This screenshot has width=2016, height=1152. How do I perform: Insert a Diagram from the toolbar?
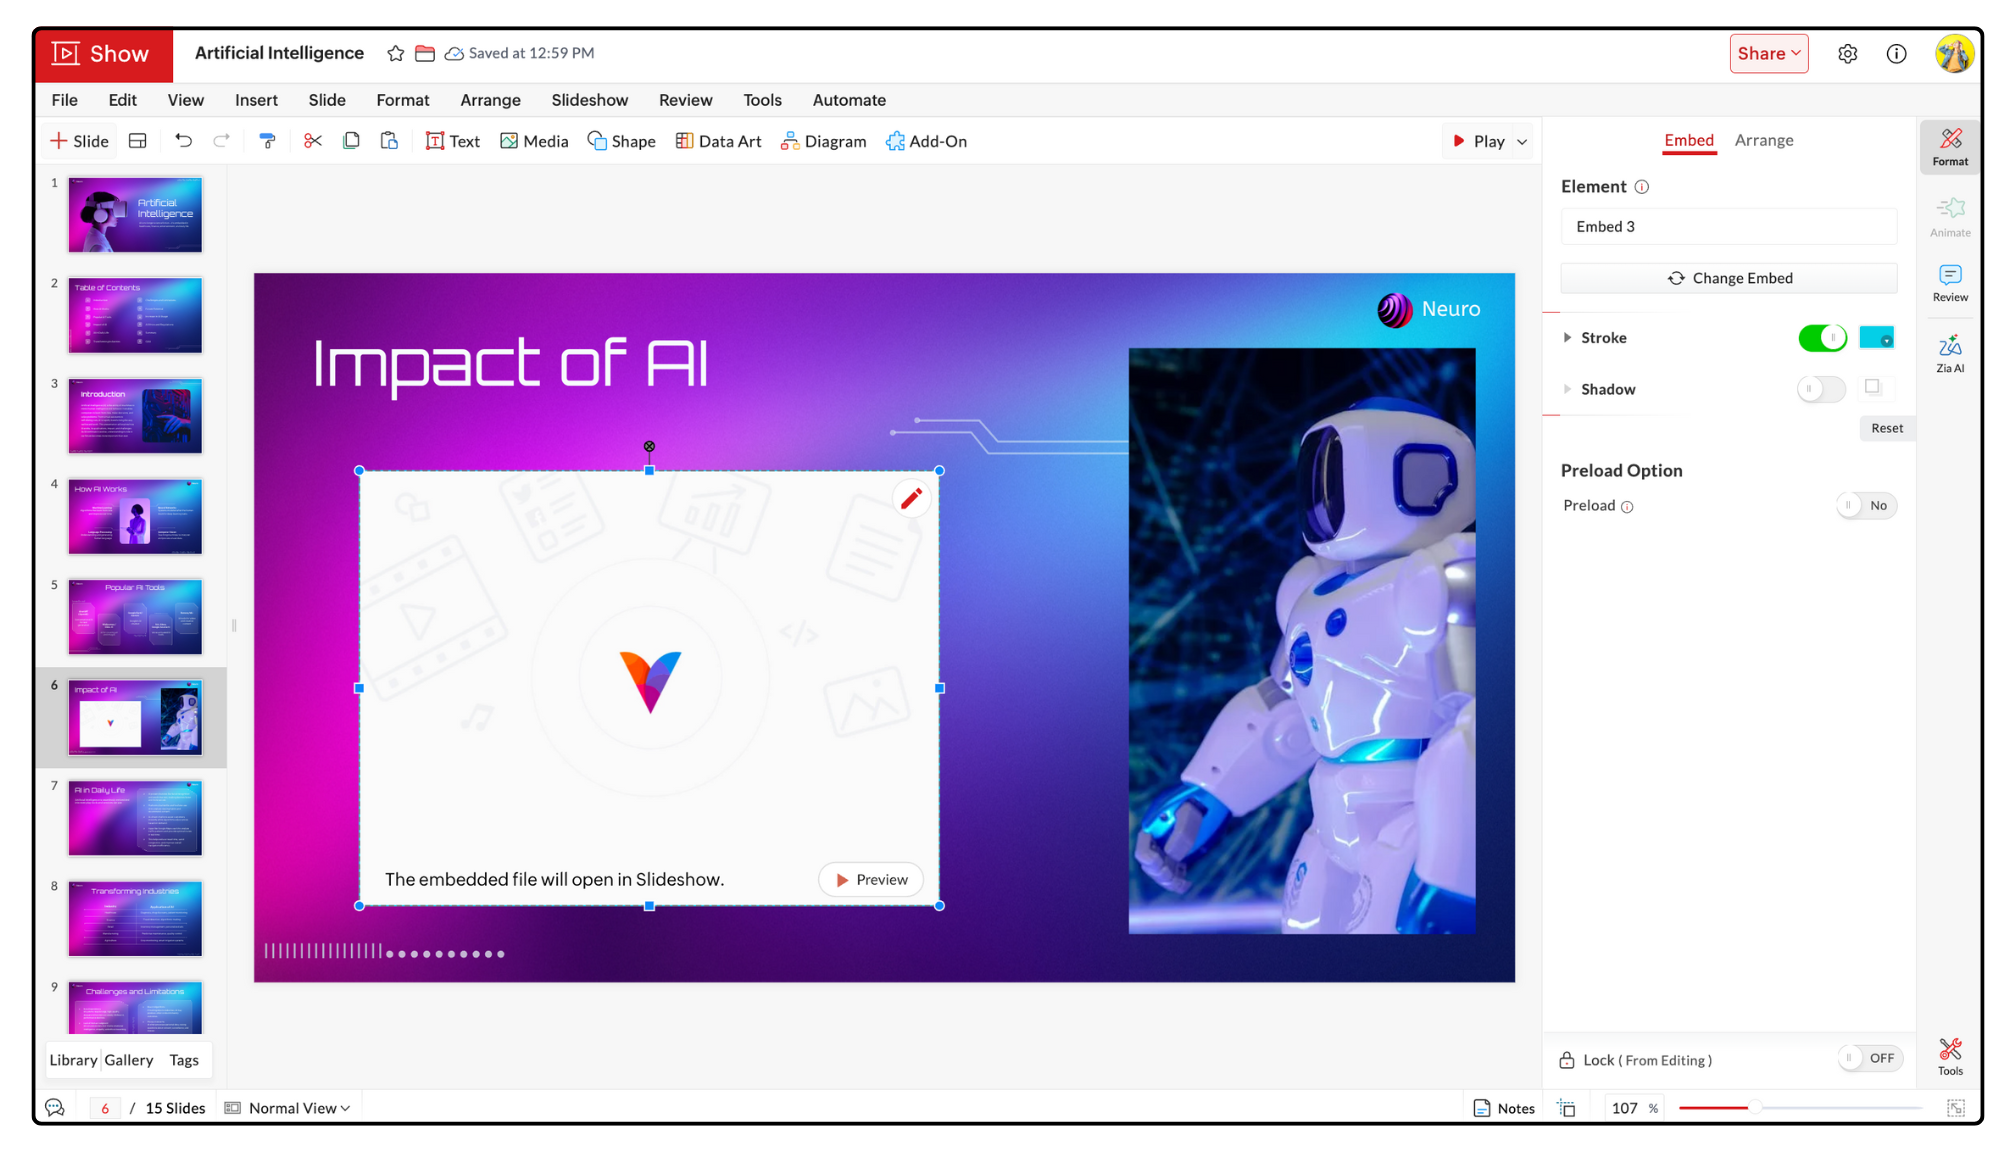pos(823,141)
